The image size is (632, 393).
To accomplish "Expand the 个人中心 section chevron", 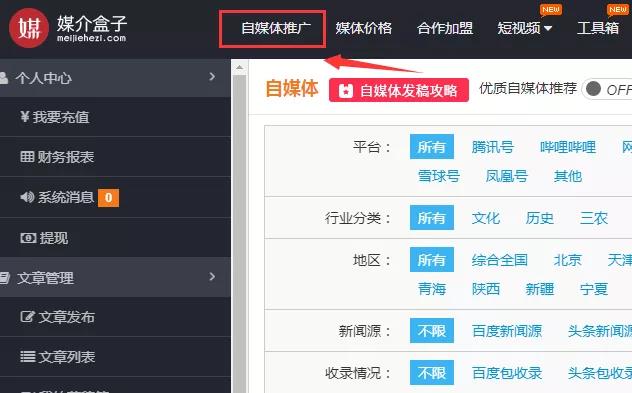I will pyautogui.click(x=212, y=77).
